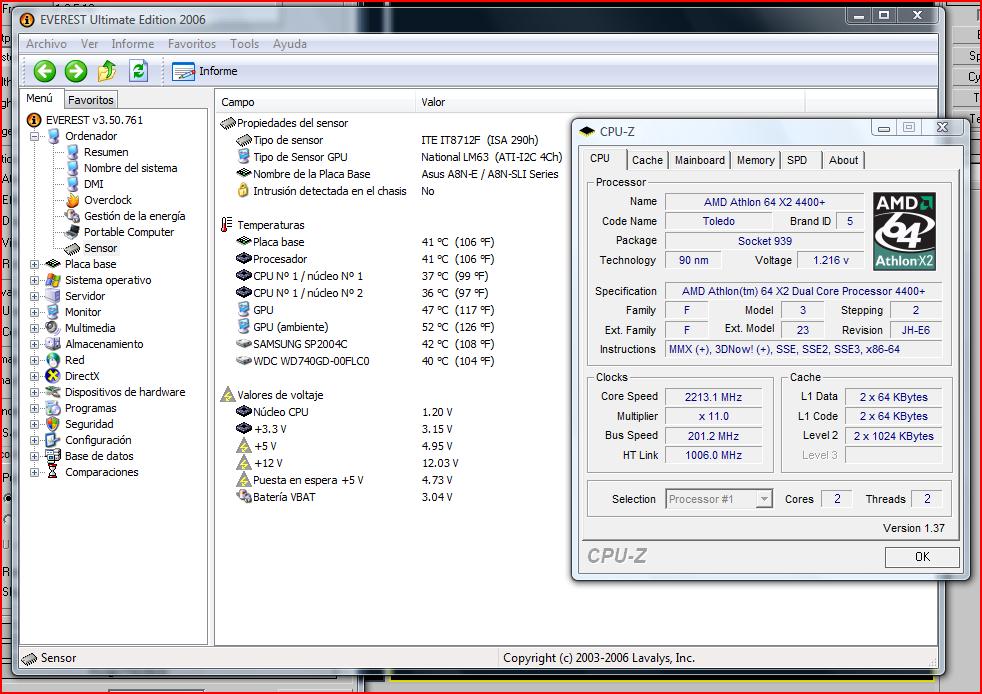Image resolution: width=982 pixels, height=694 pixels.
Task: Click the Red network globe icon
Action: [x=53, y=360]
